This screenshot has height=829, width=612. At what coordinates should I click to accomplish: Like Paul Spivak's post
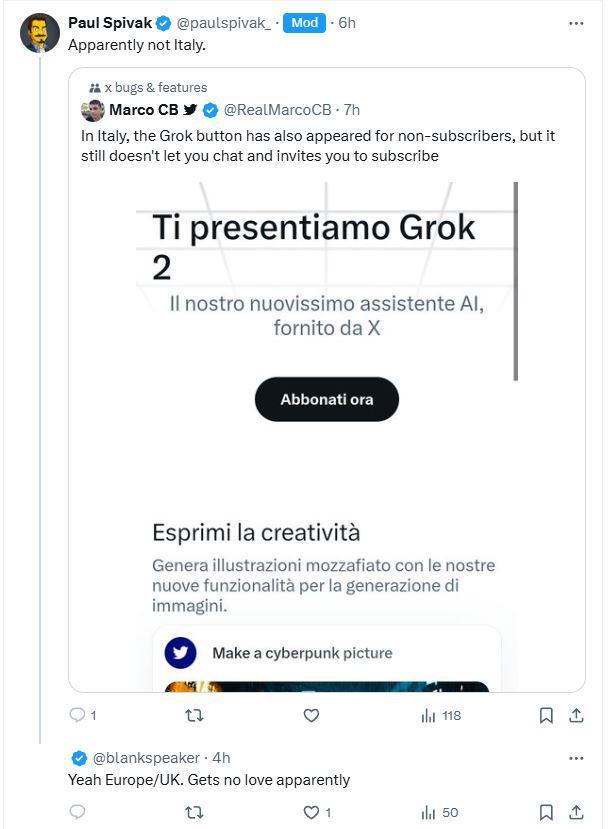[x=311, y=715]
